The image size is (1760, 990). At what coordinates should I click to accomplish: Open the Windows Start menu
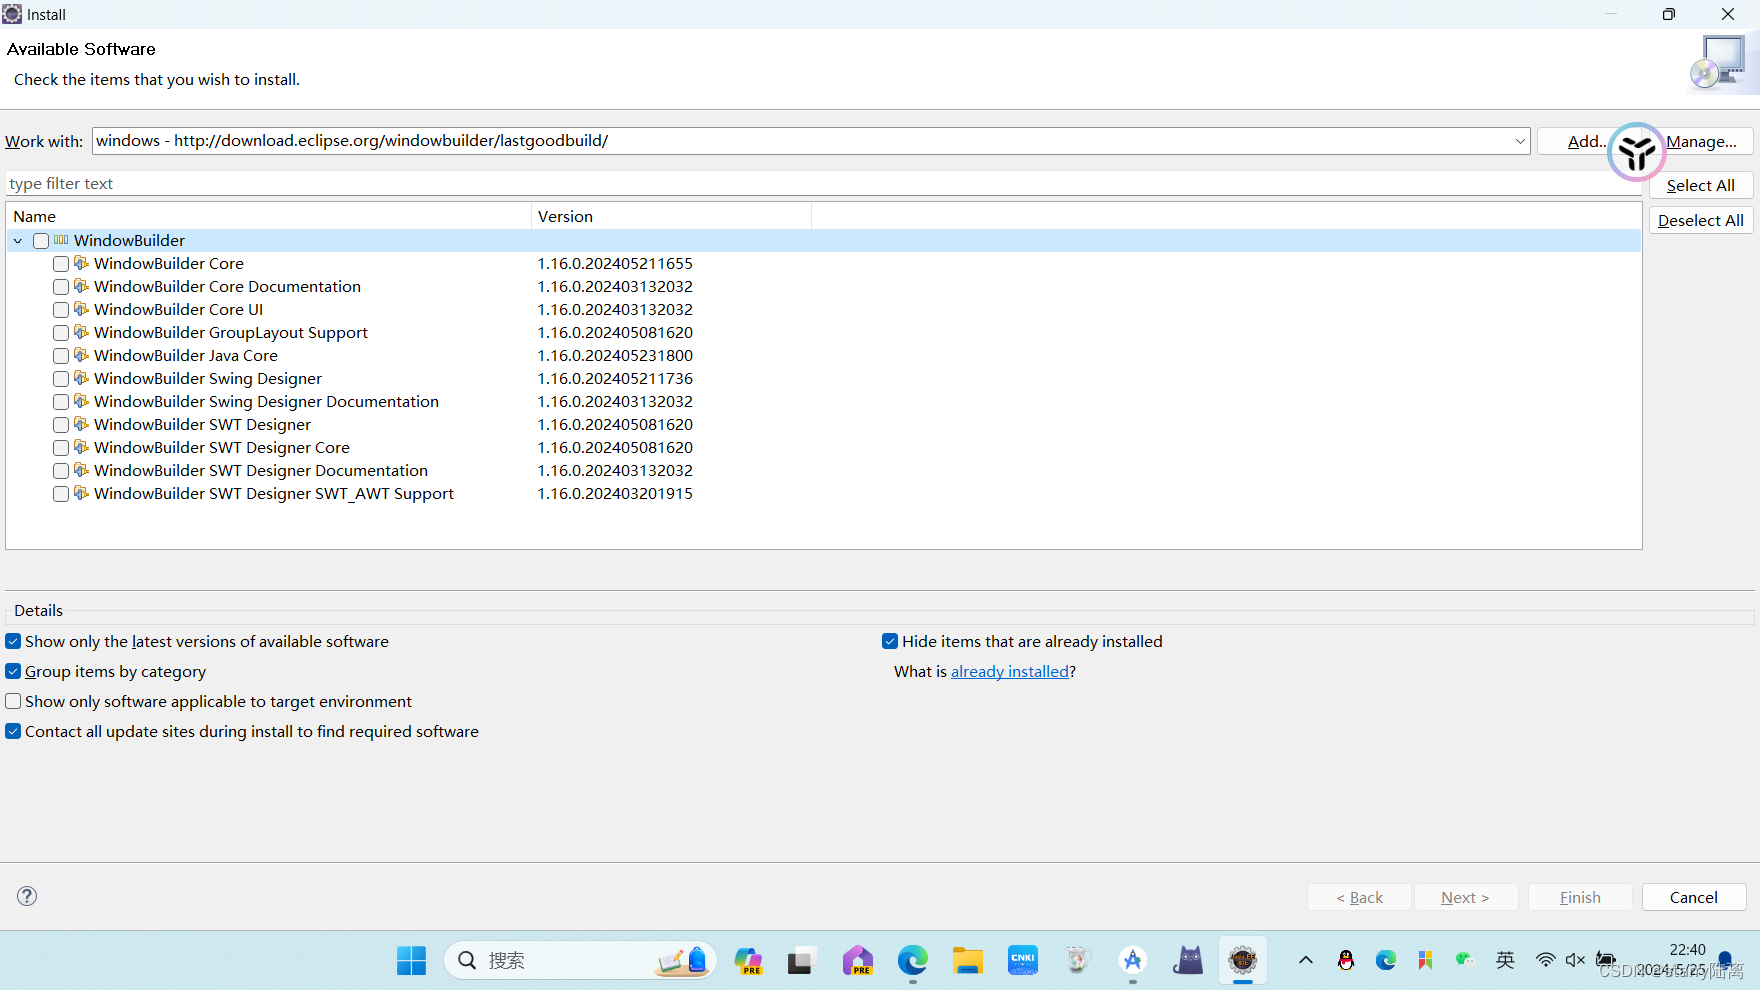point(411,961)
